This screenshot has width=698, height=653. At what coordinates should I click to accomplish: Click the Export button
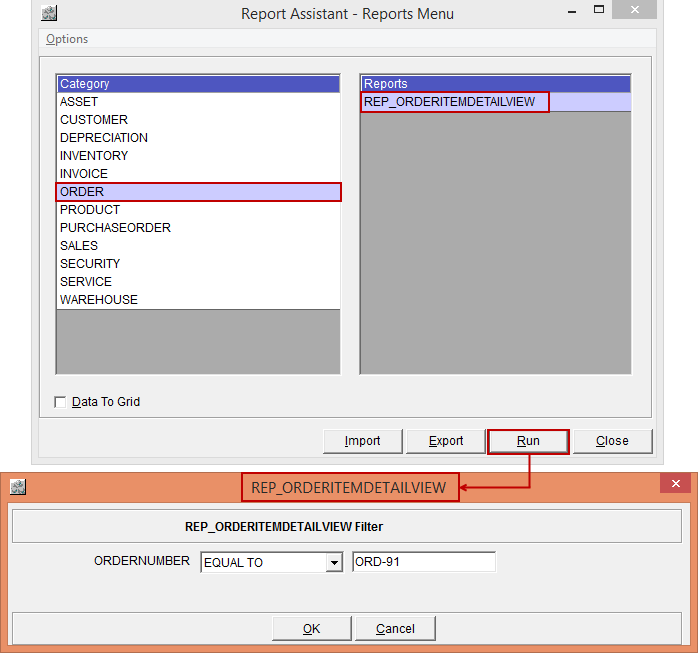point(446,441)
